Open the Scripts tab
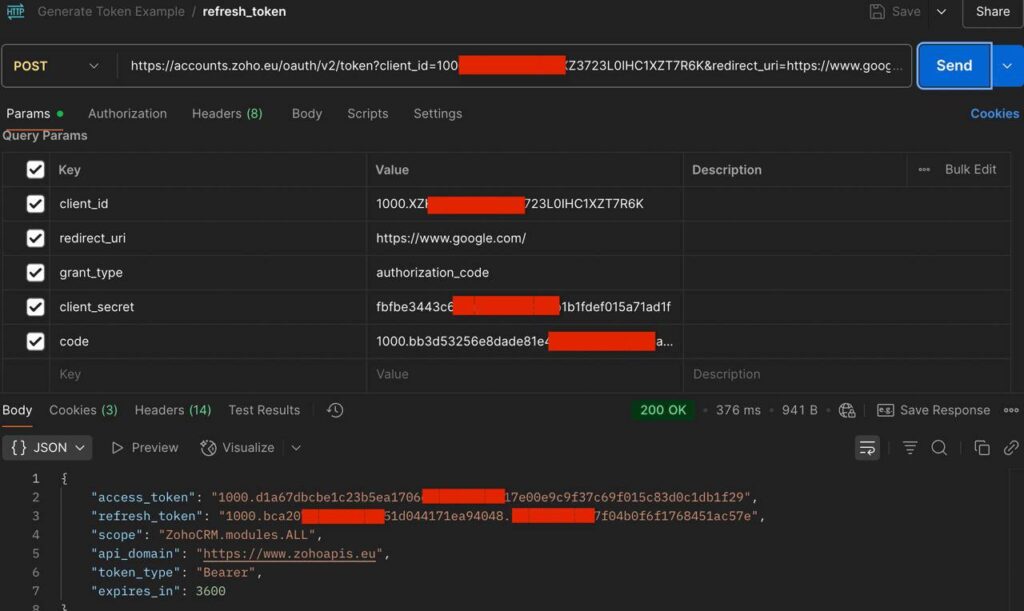The height and width of the screenshot is (611, 1024). coord(368,114)
